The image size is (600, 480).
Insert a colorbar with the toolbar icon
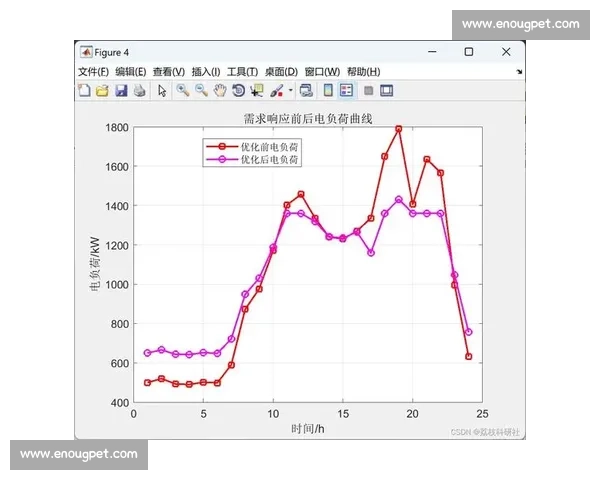point(328,90)
